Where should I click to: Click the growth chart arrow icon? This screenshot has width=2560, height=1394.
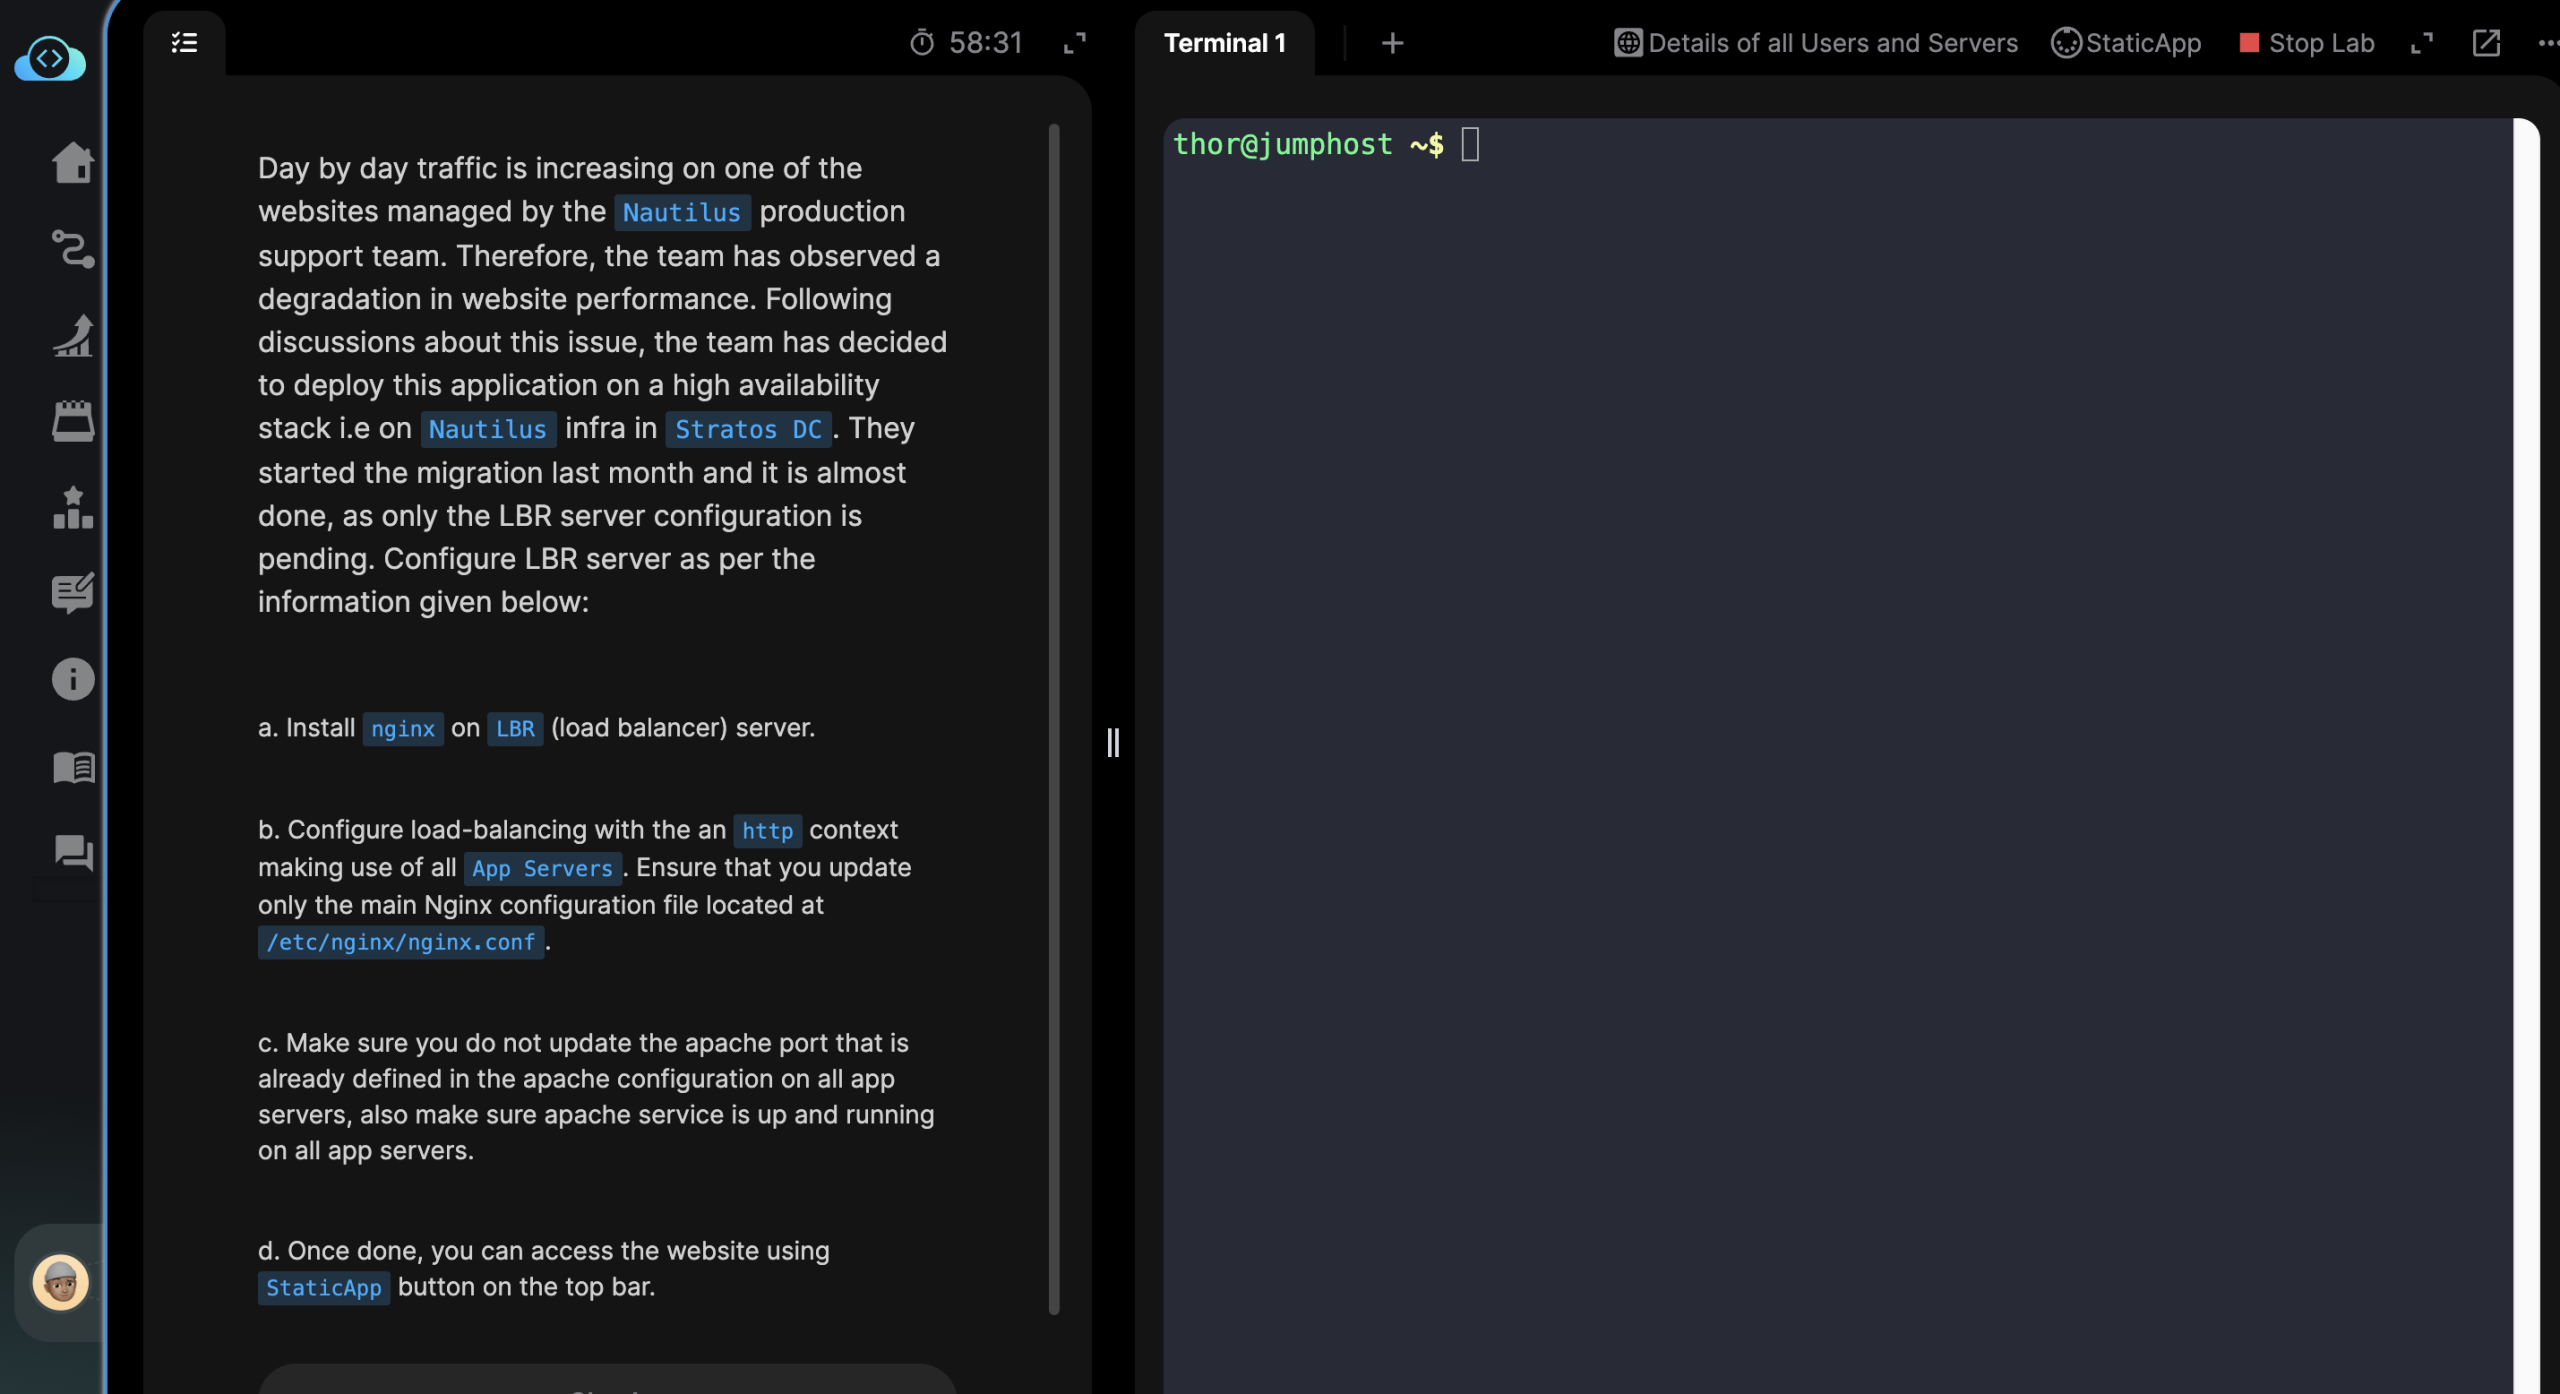coord(73,336)
